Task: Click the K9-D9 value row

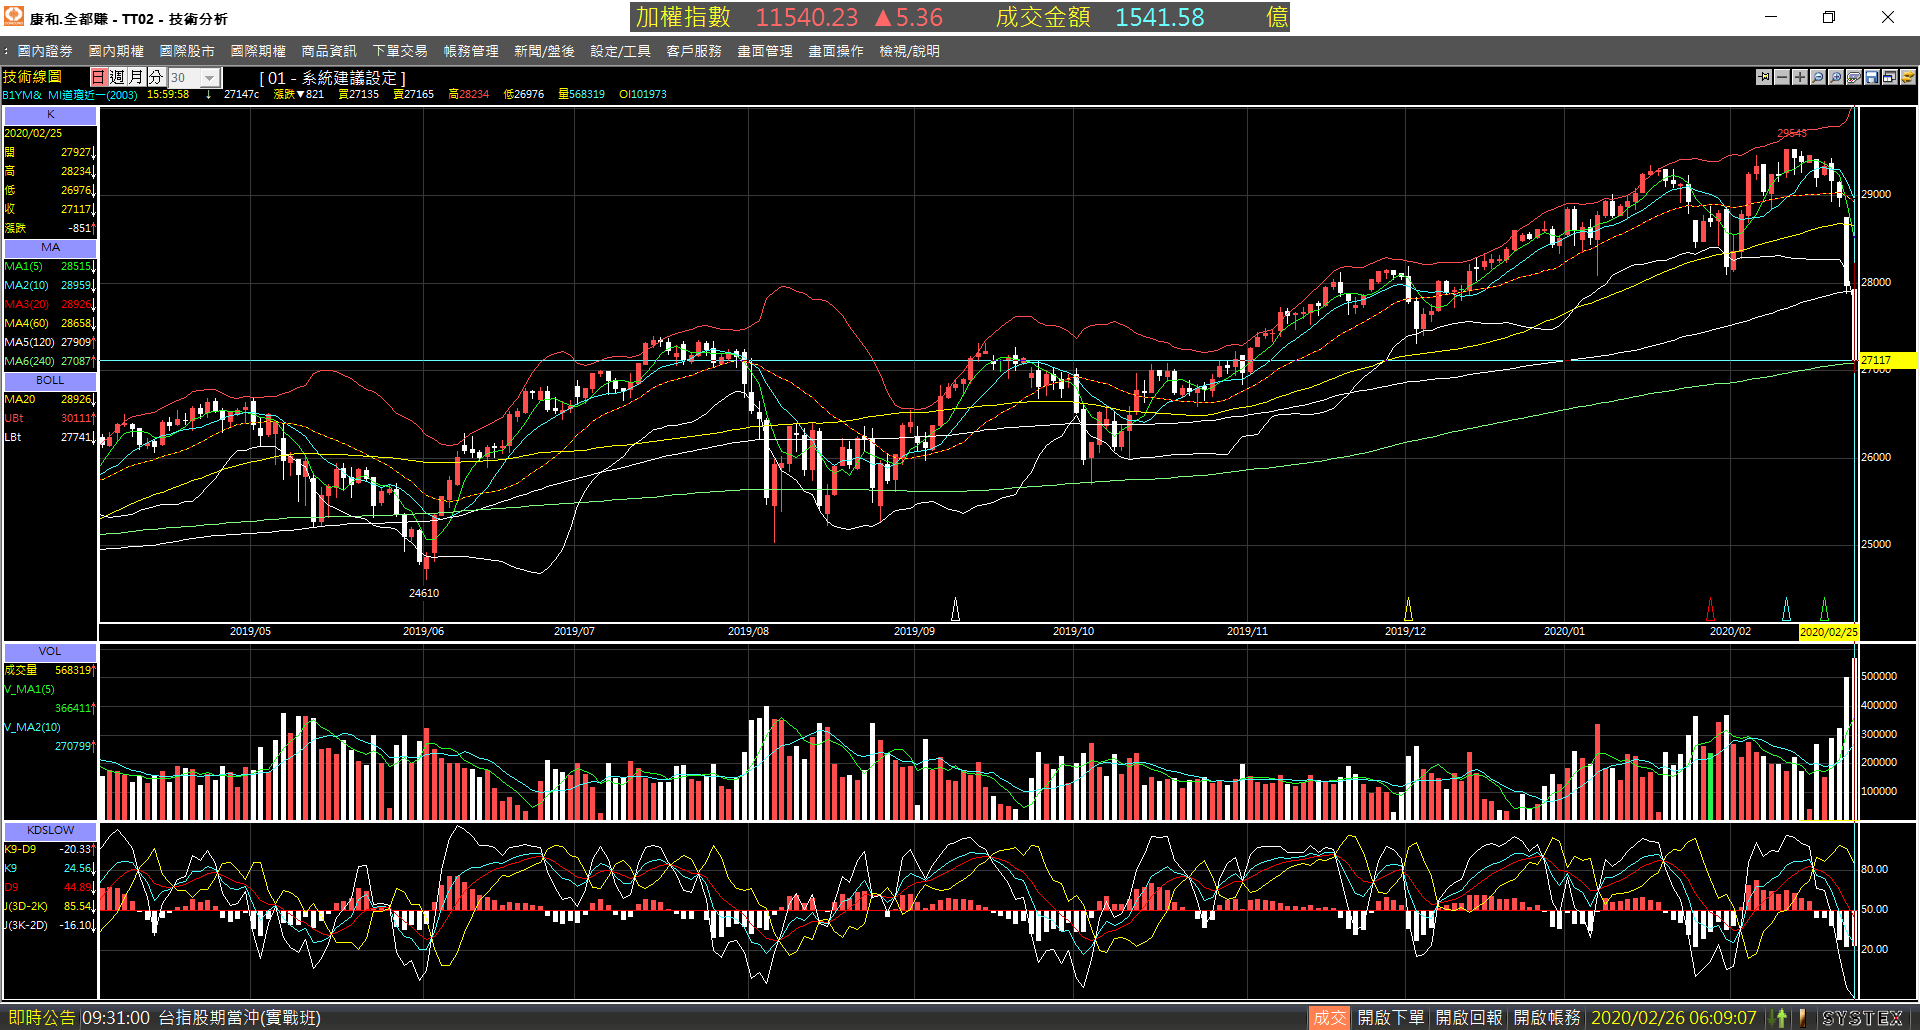Action: [49, 850]
